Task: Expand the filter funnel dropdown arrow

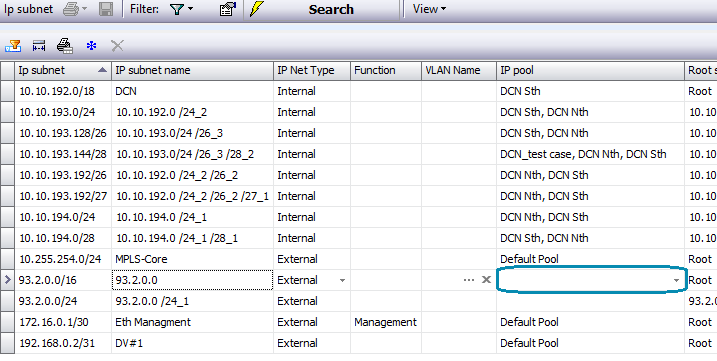Action: tap(191, 9)
